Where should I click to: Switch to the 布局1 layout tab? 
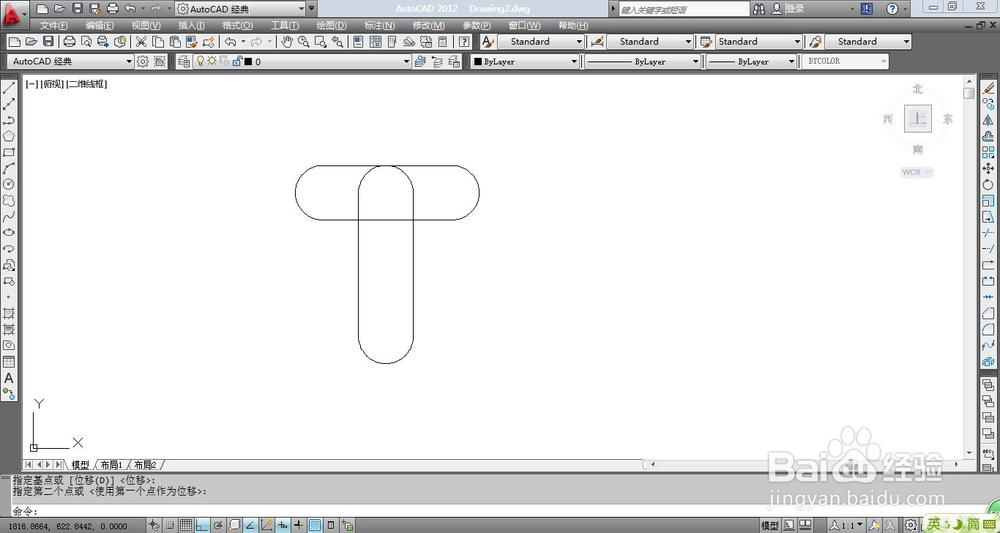(x=111, y=465)
